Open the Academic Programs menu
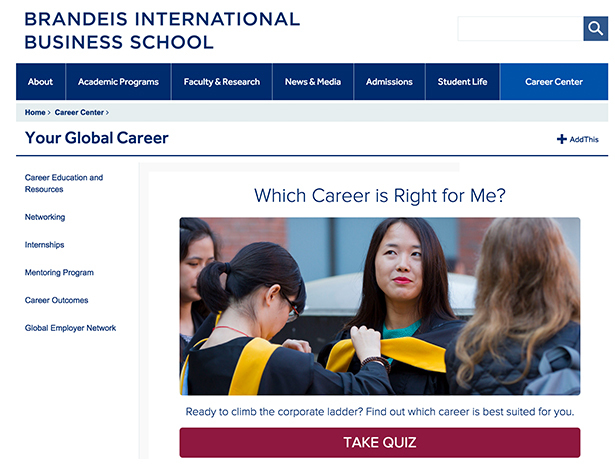Viewport: 615px width, 468px height. (118, 82)
